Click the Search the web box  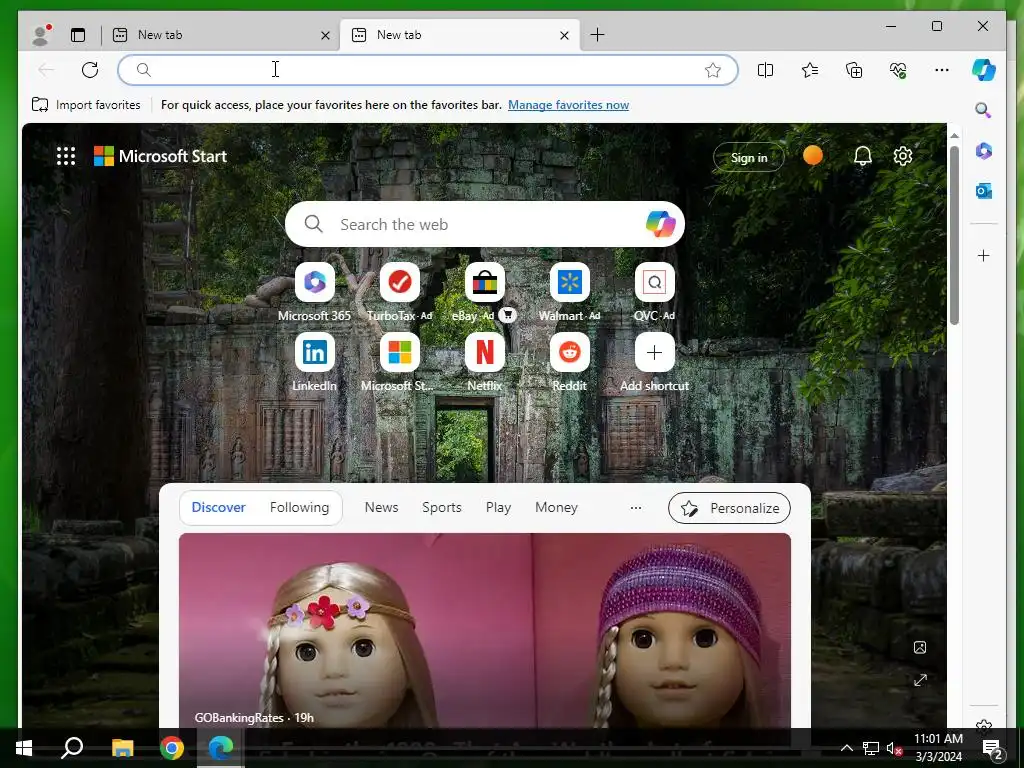point(485,224)
